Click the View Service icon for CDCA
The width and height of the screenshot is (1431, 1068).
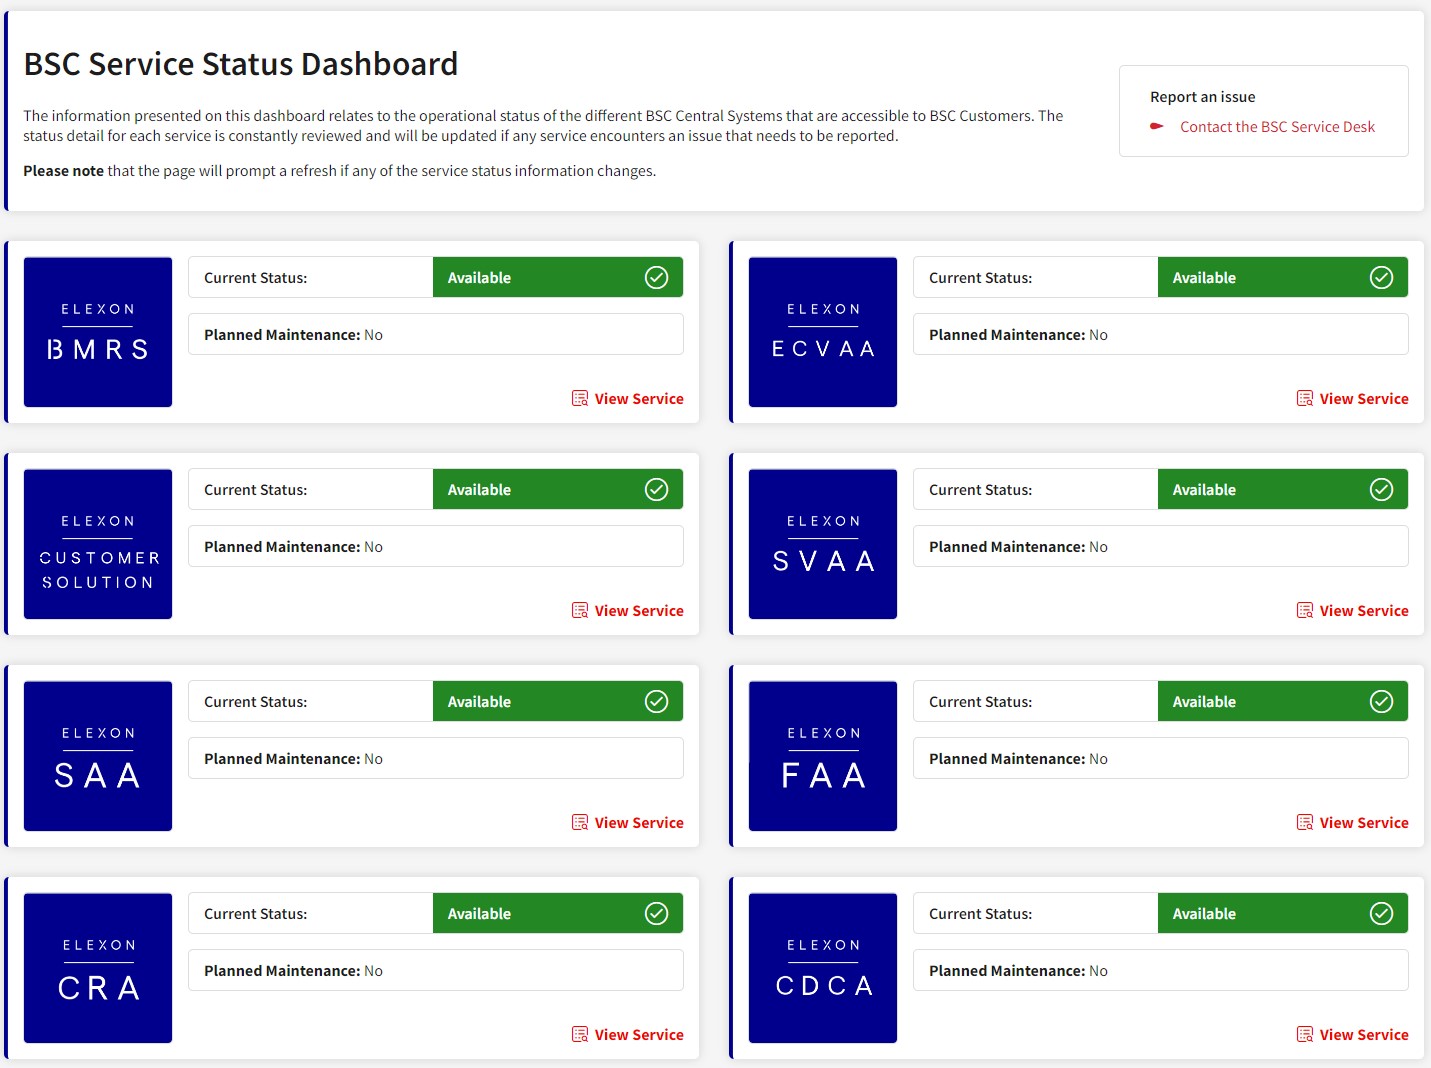pyautogui.click(x=1305, y=1034)
